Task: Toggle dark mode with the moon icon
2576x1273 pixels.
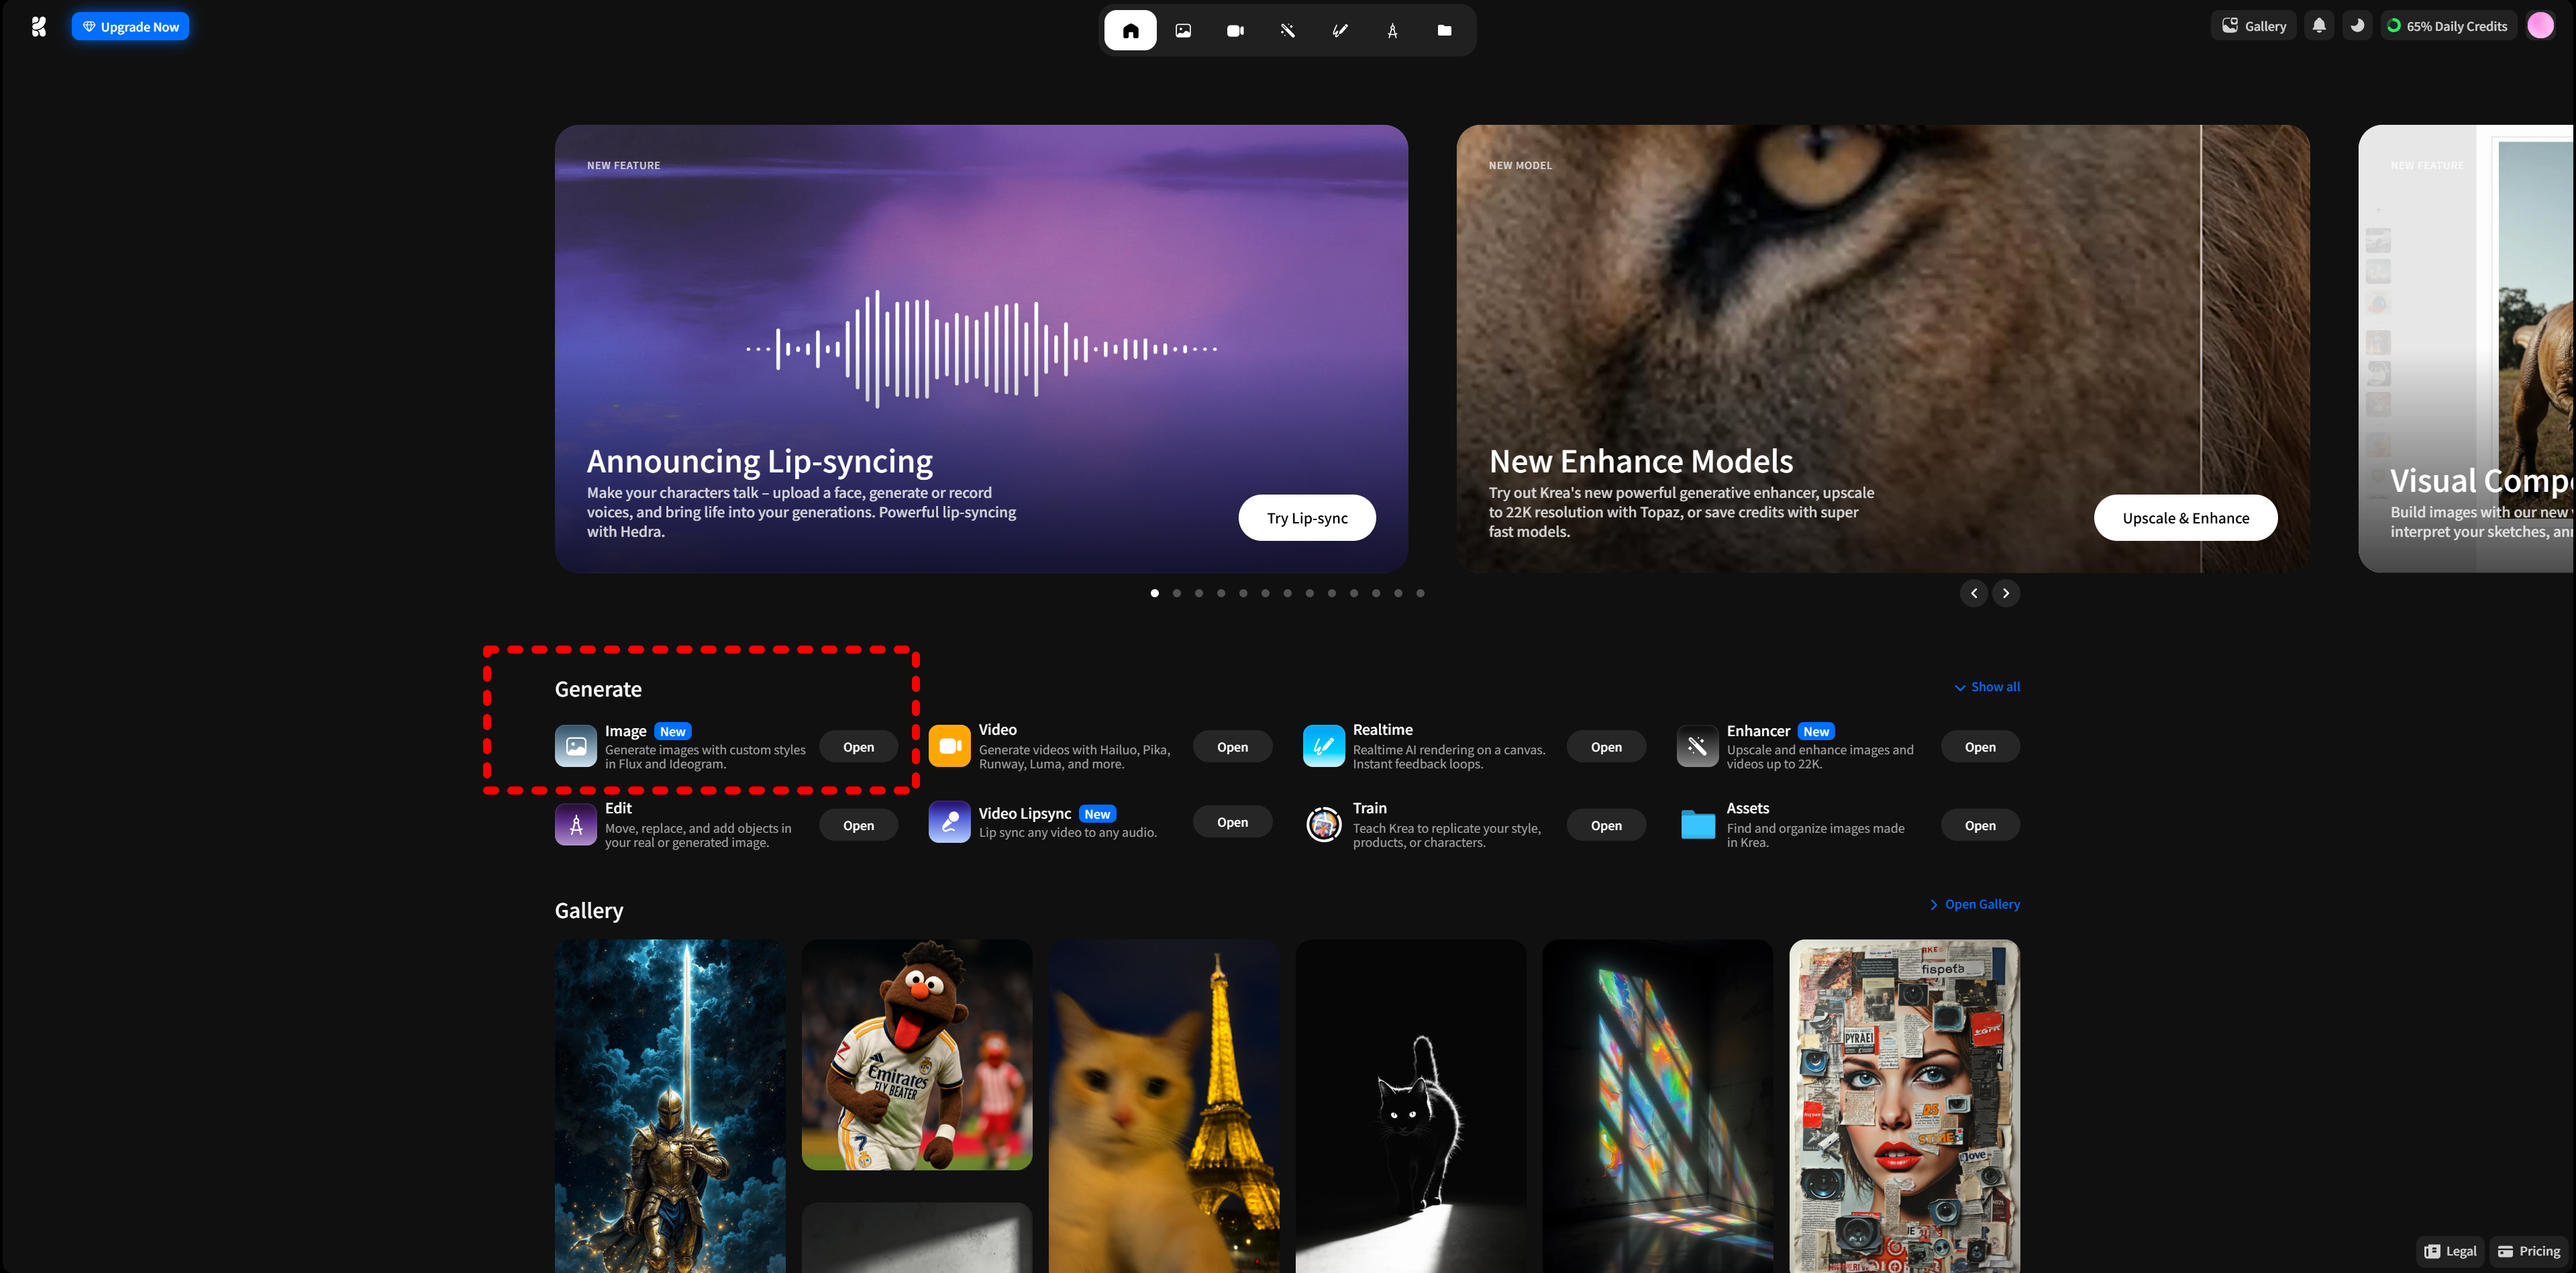Action: point(2357,26)
